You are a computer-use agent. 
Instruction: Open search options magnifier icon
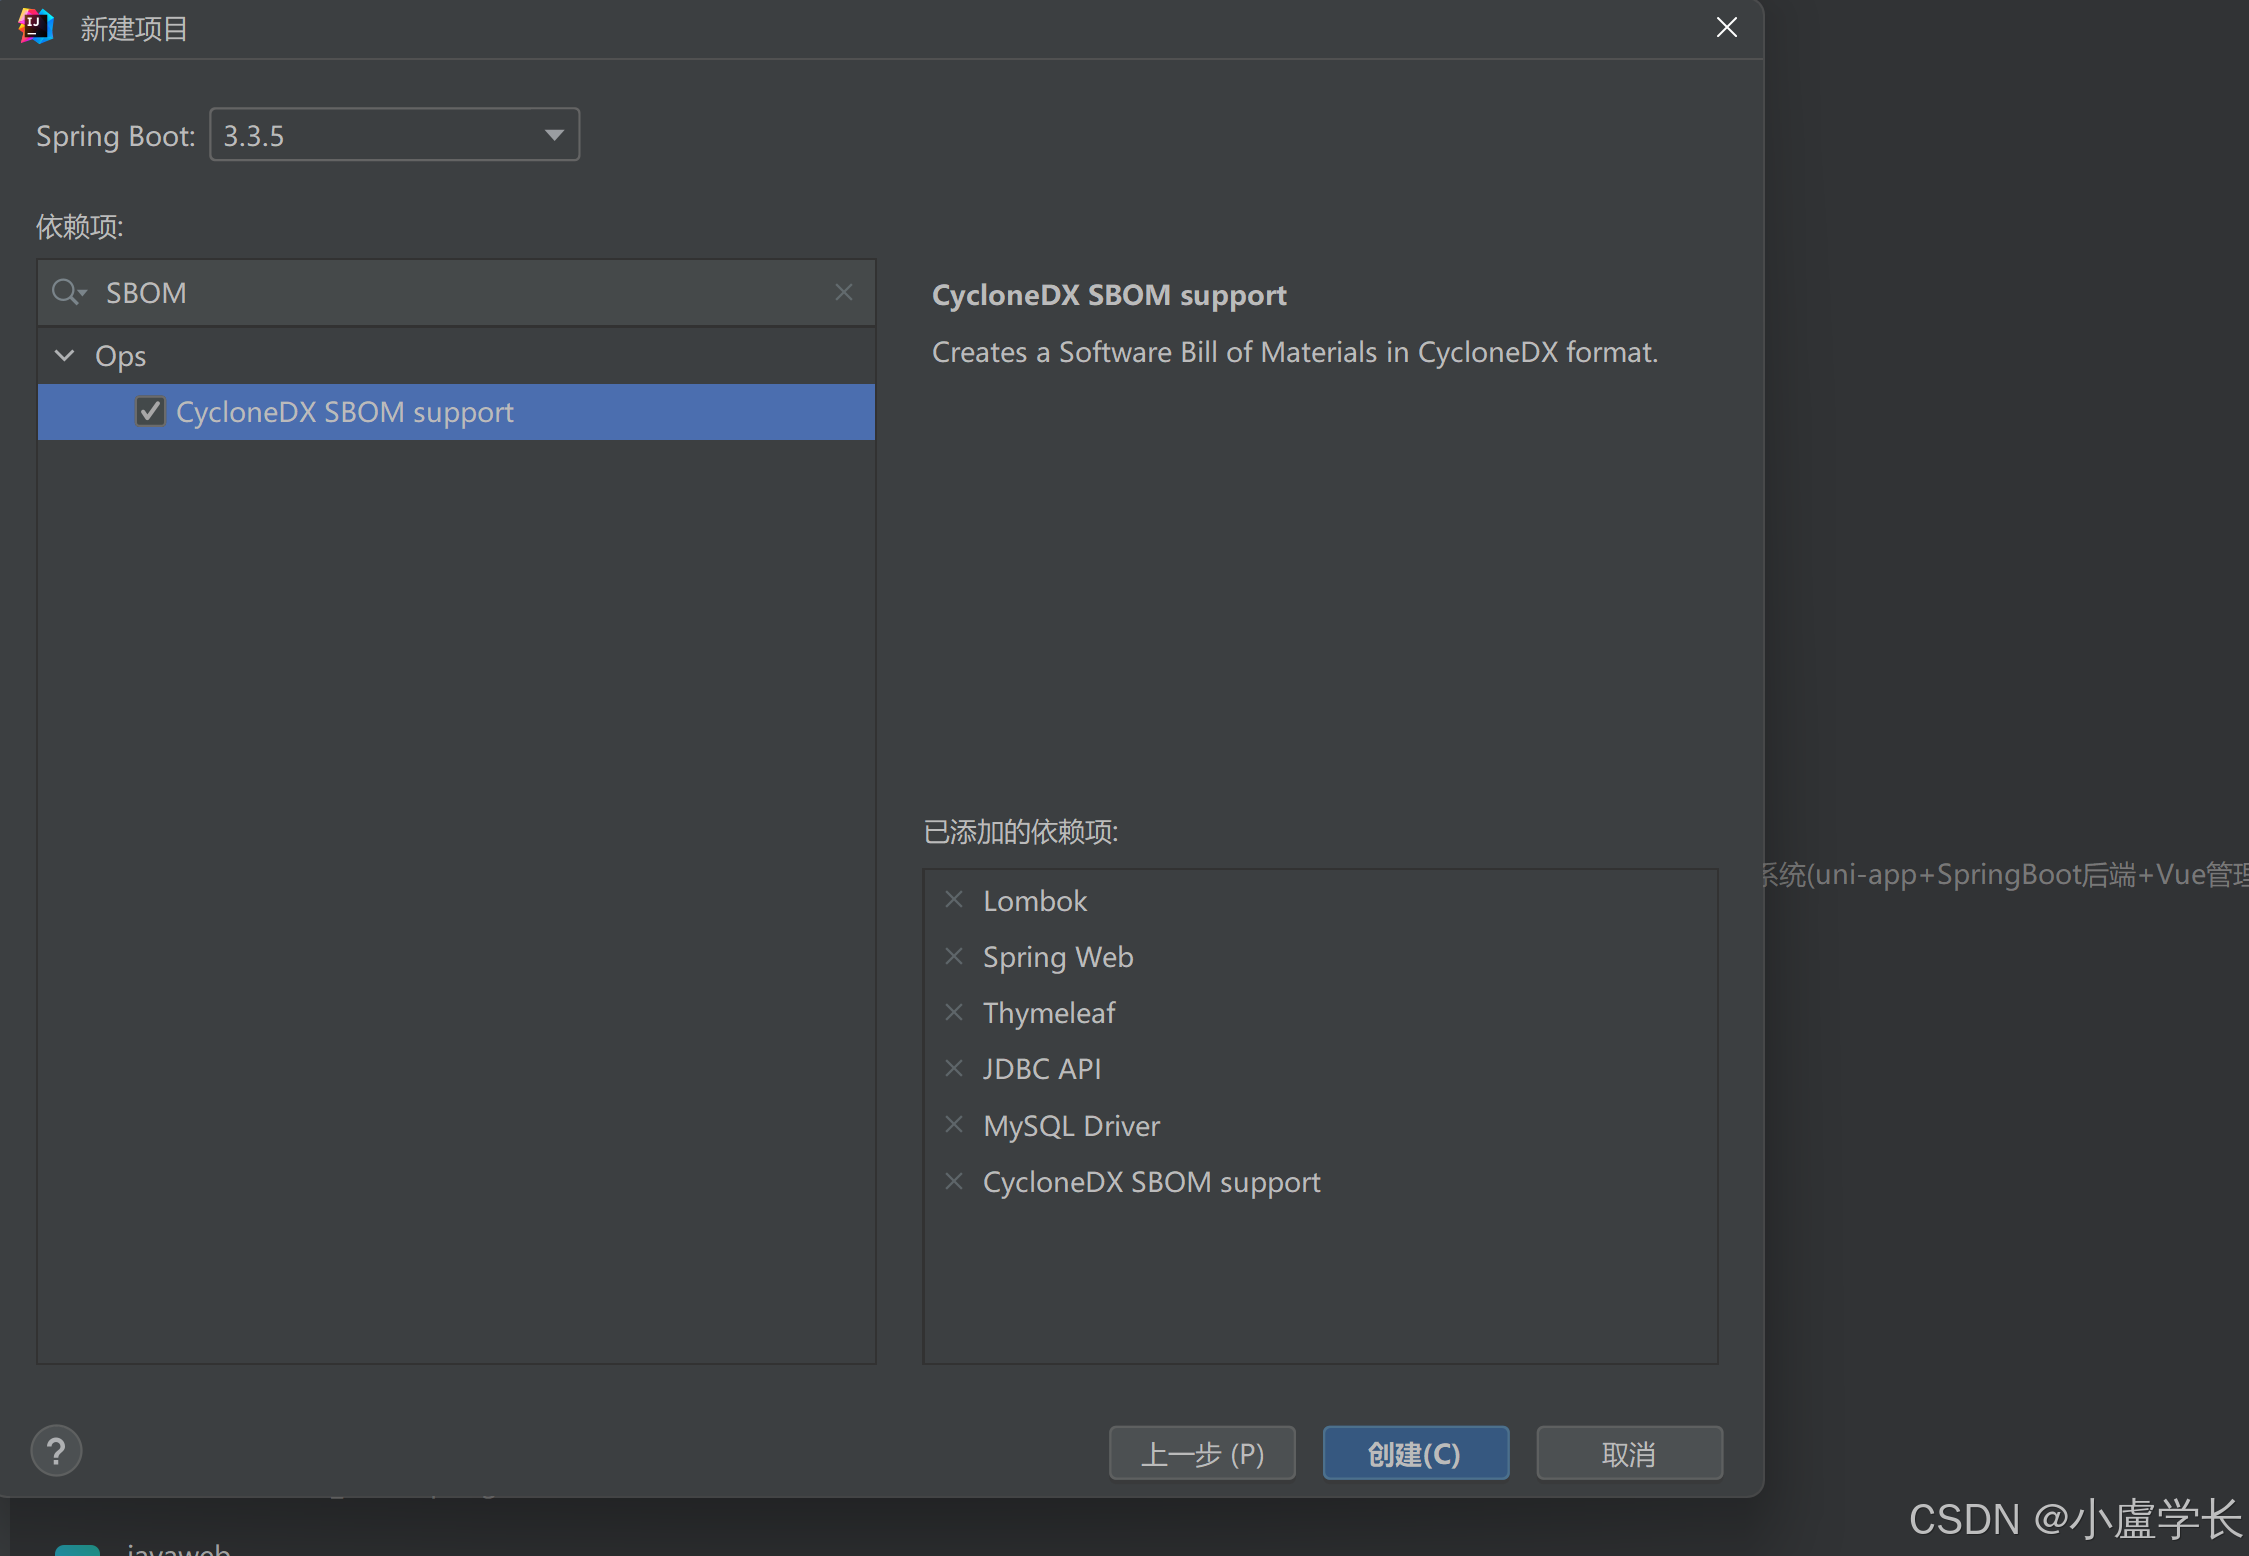(x=68, y=292)
